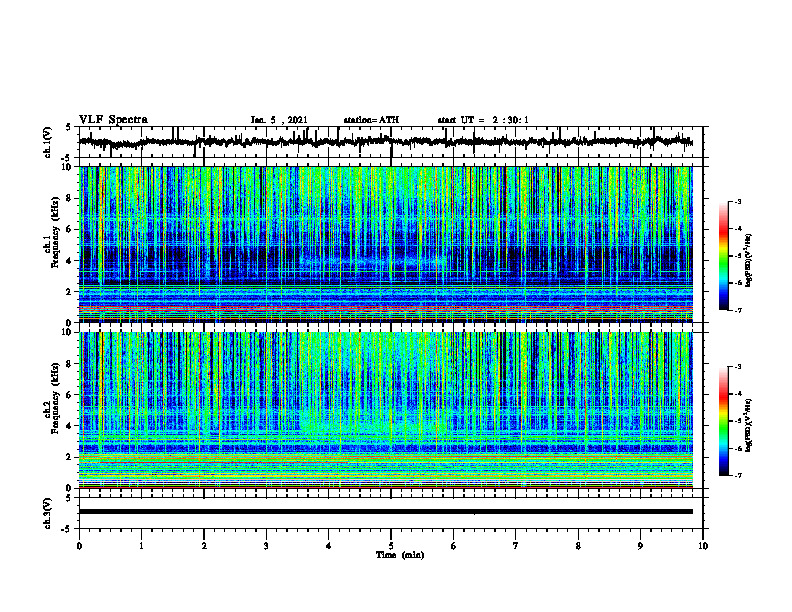The width and height of the screenshot is (792, 612).
Task: Click the time axis tick label '0'
Action: [79, 546]
